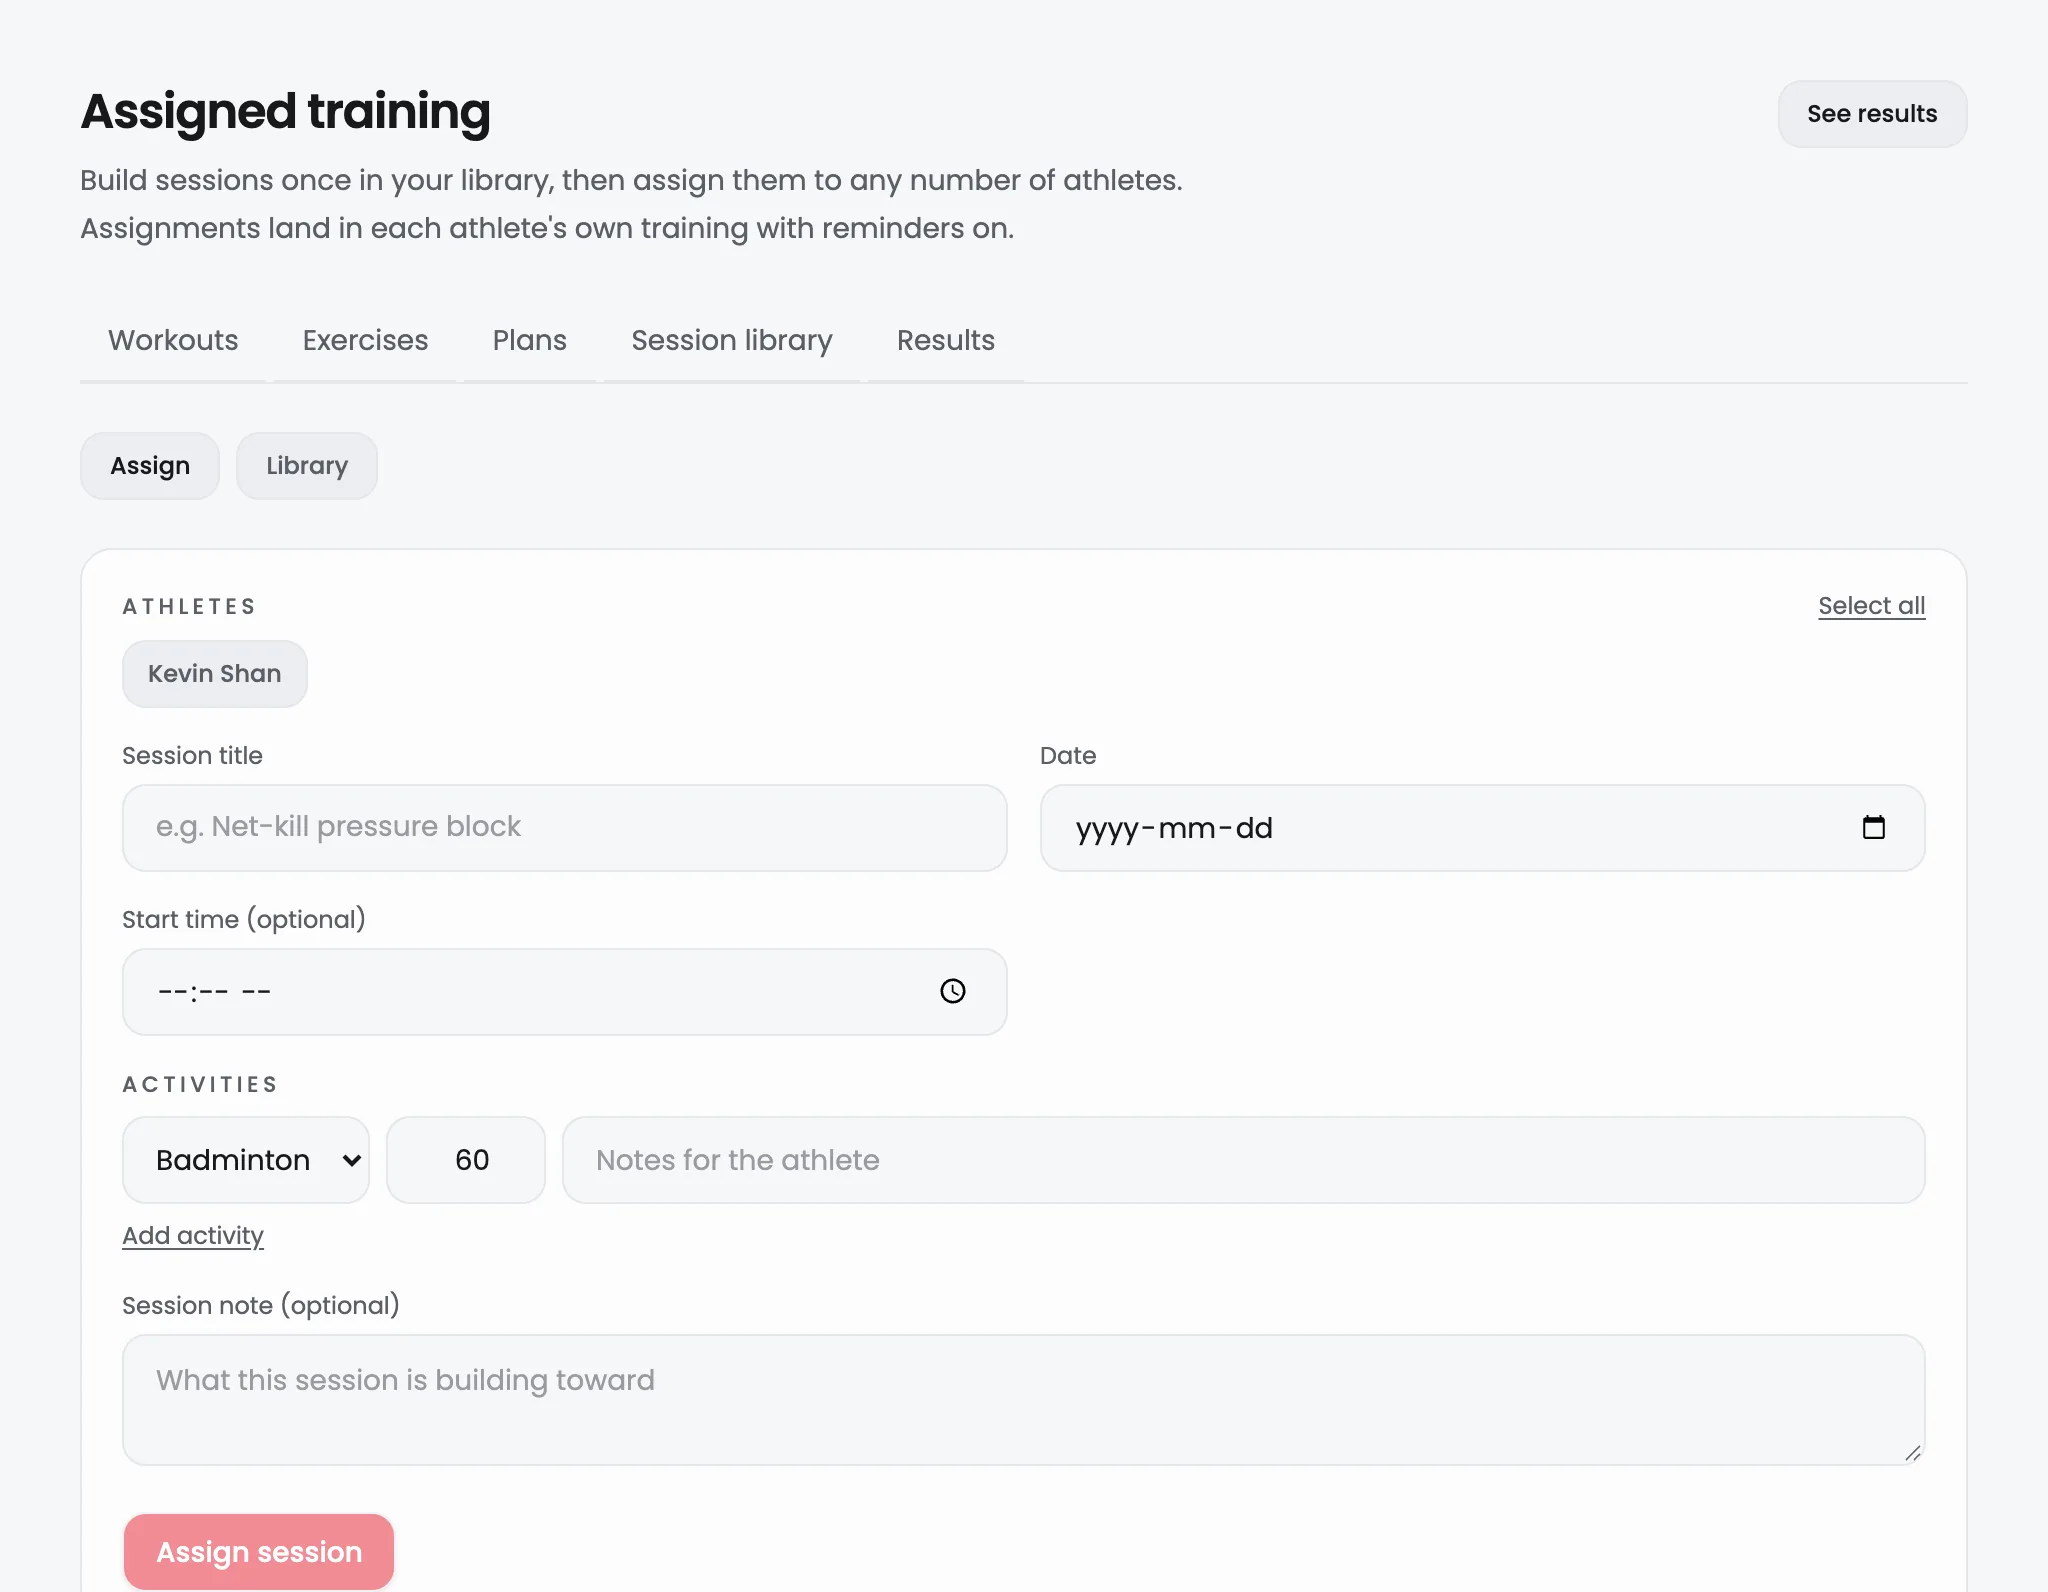Focus the Session title input field
Image resolution: width=2048 pixels, height=1592 pixels.
(565, 828)
